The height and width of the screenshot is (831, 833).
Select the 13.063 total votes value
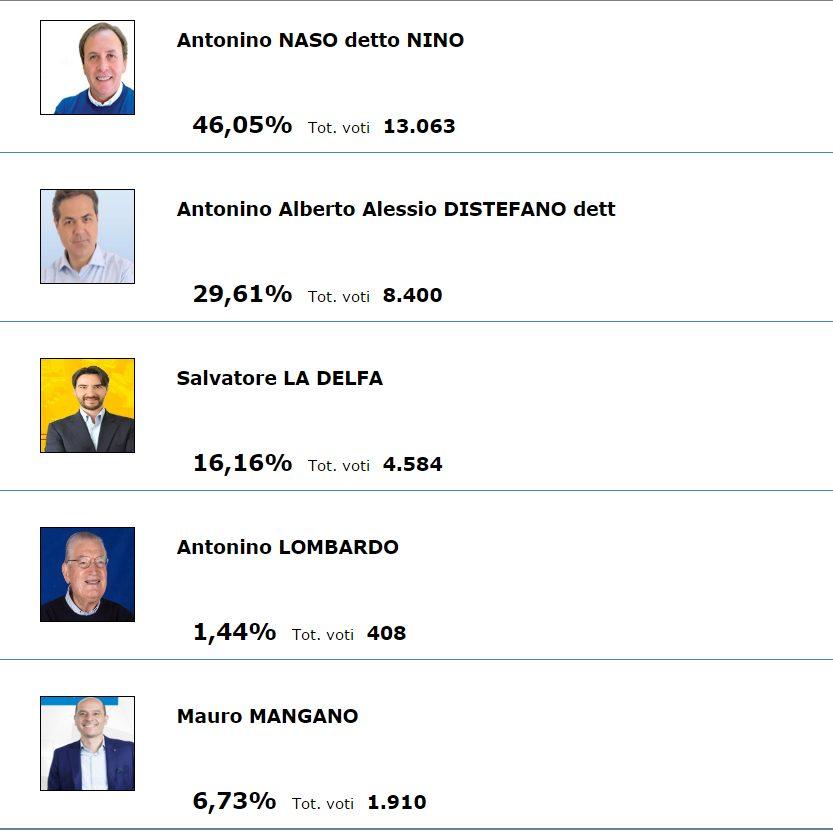coord(419,127)
